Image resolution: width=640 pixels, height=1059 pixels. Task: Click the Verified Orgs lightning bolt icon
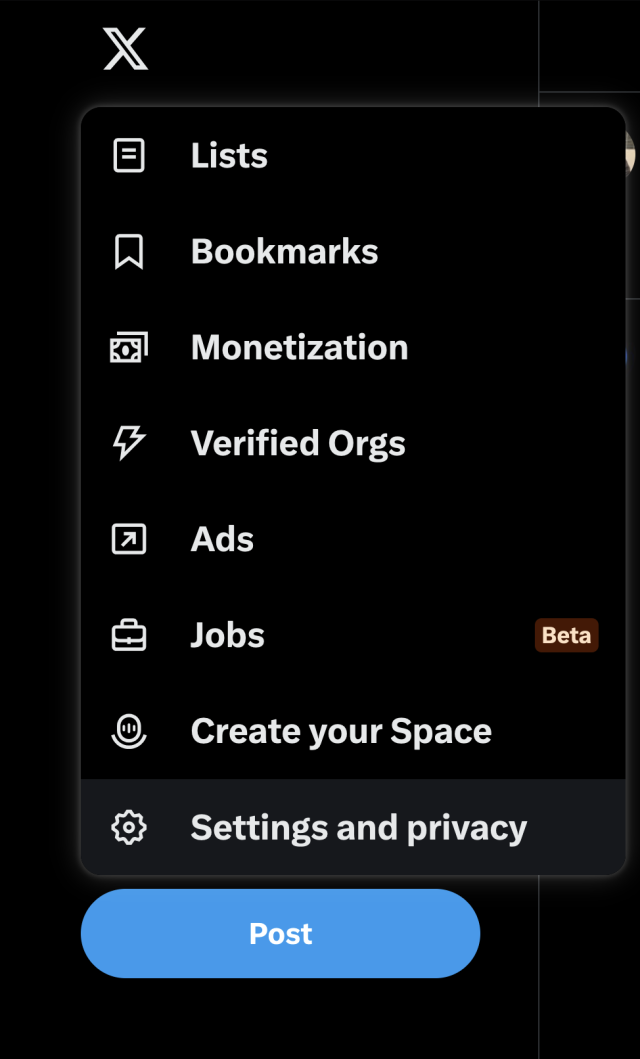tap(128, 443)
